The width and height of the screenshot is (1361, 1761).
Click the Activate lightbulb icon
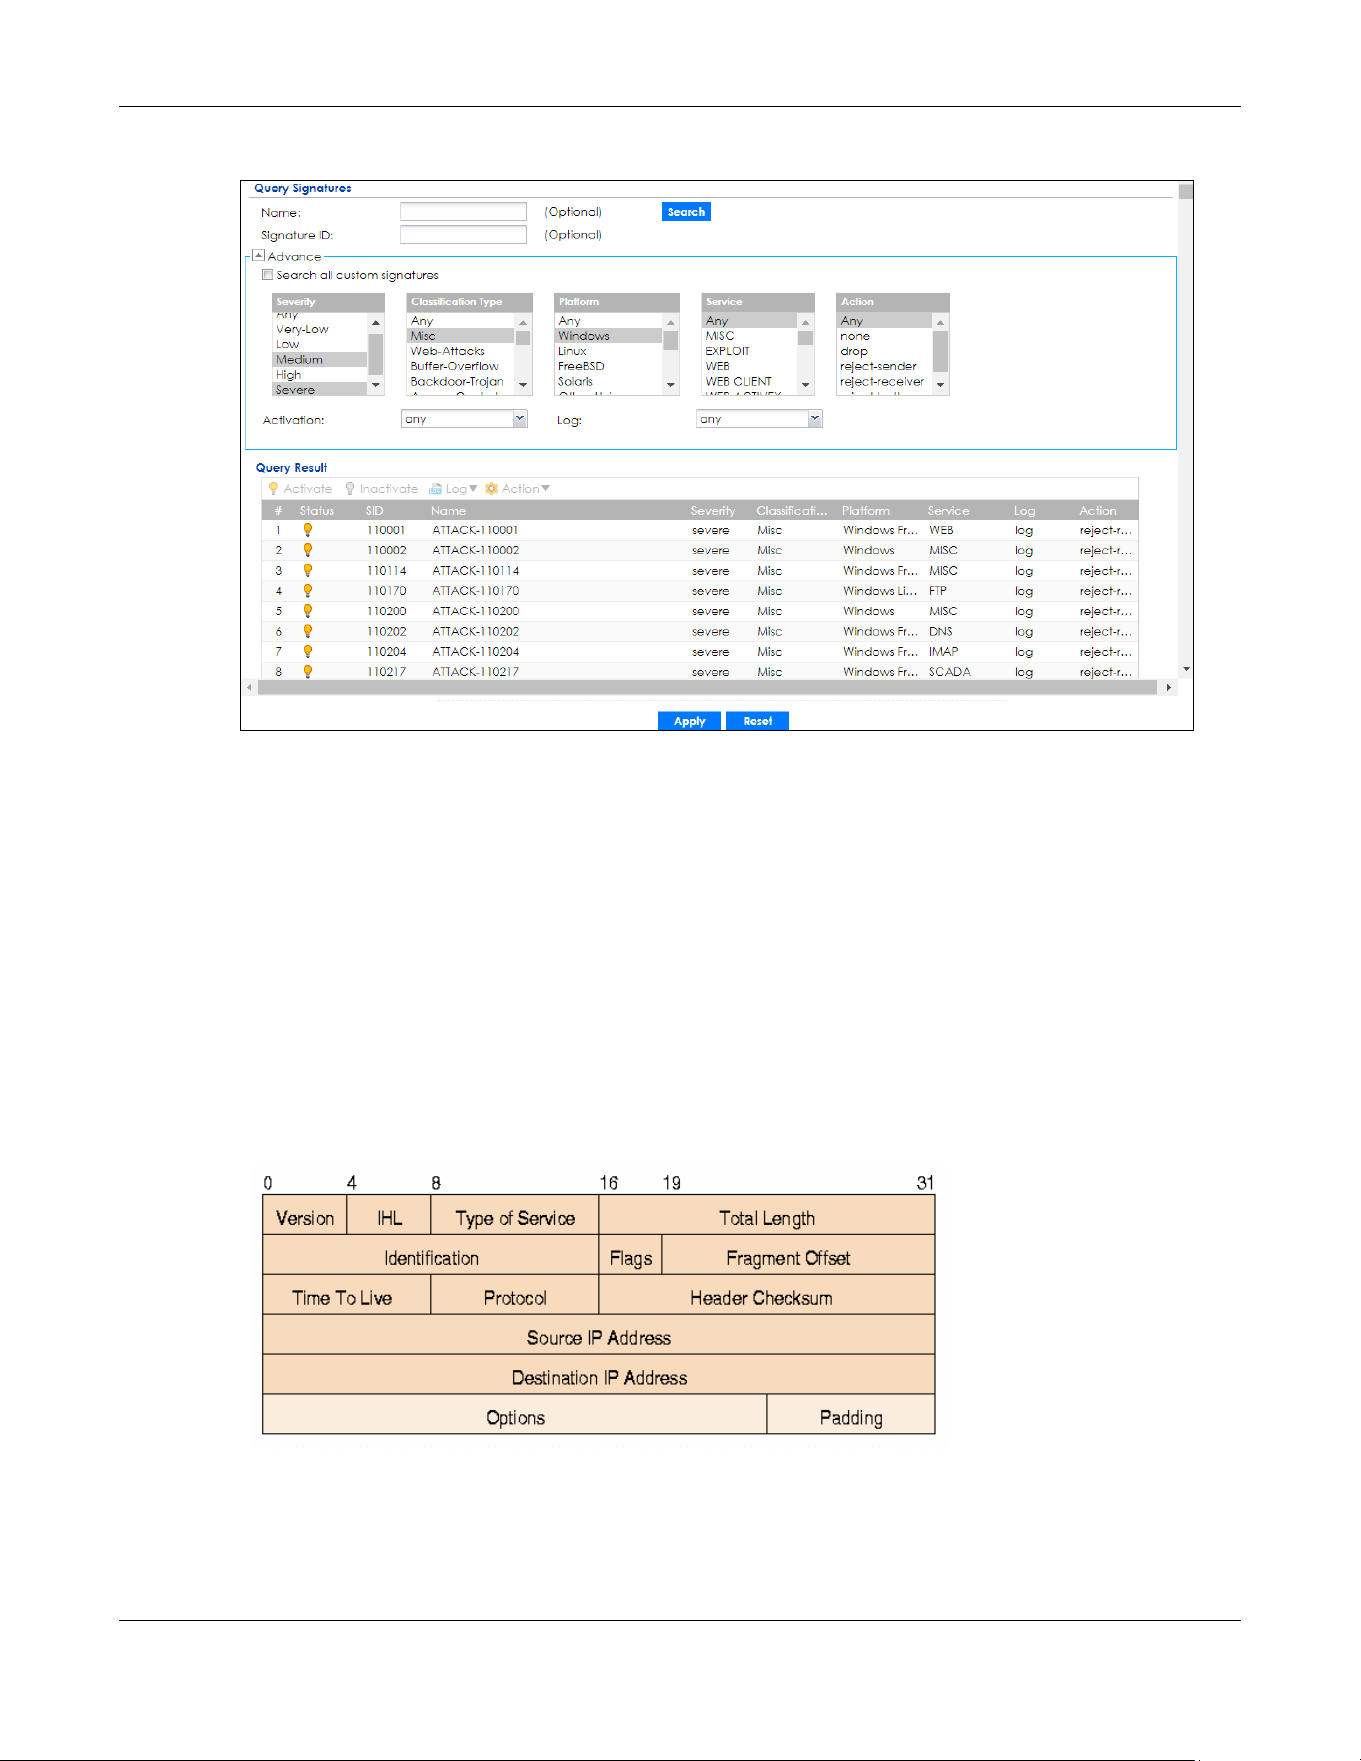tap(273, 489)
